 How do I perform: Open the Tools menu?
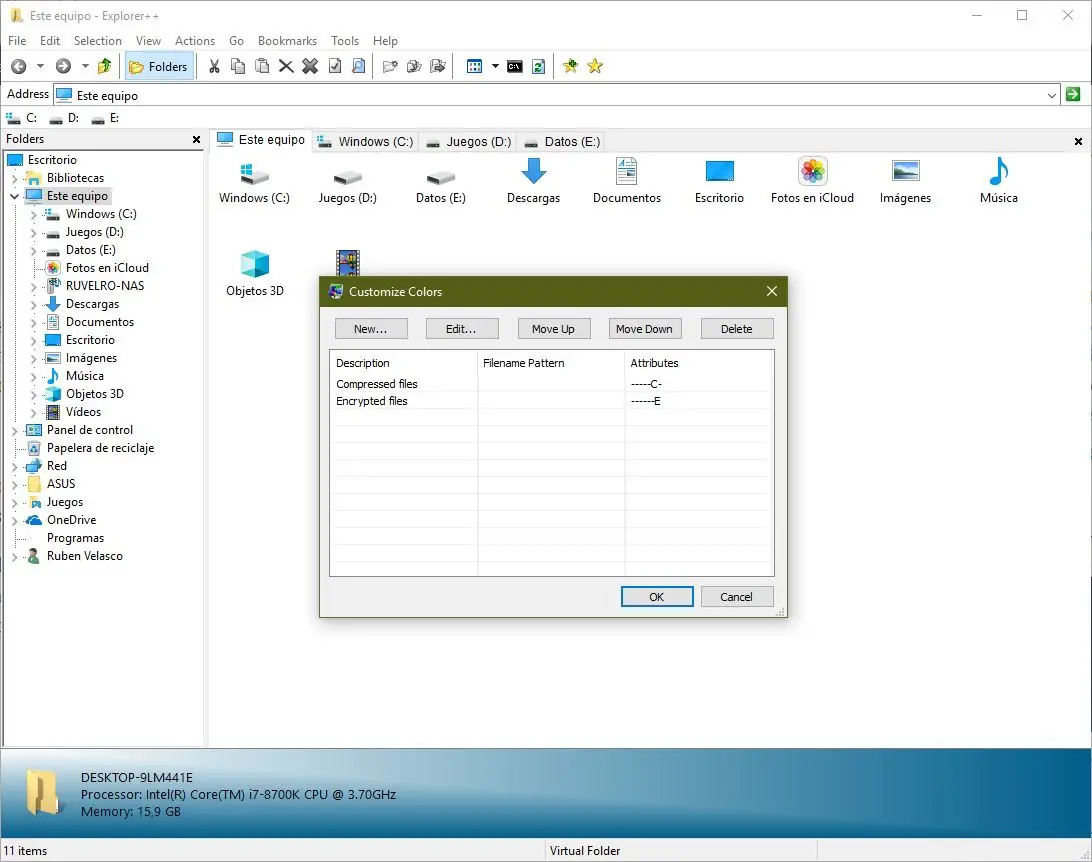tap(345, 40)
